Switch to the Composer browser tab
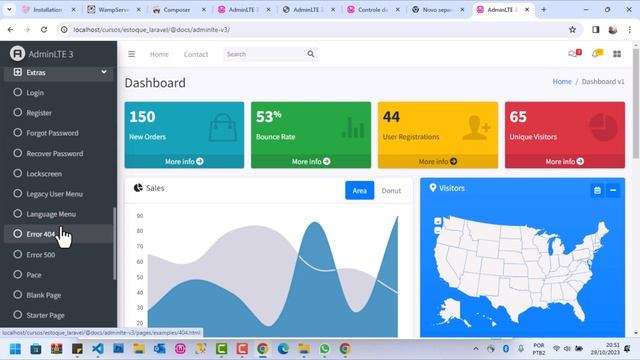 coord(178,9)
